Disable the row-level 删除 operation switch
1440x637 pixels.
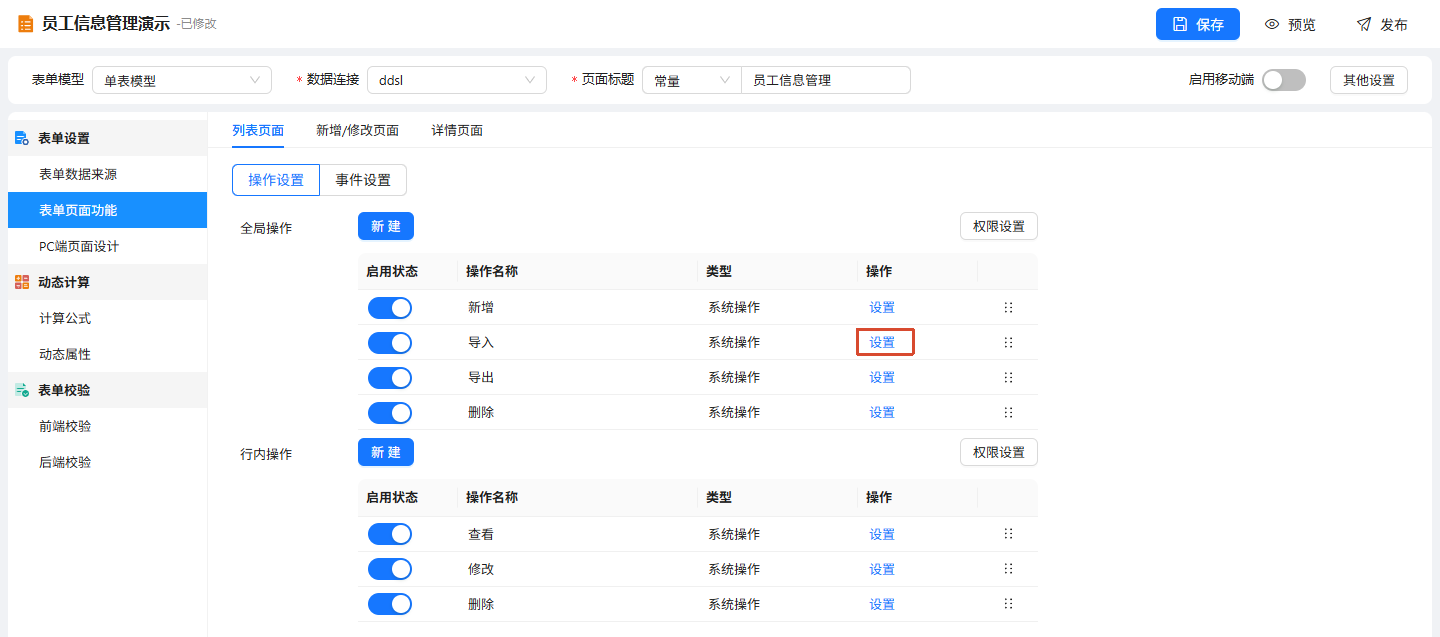click(390, 604)
